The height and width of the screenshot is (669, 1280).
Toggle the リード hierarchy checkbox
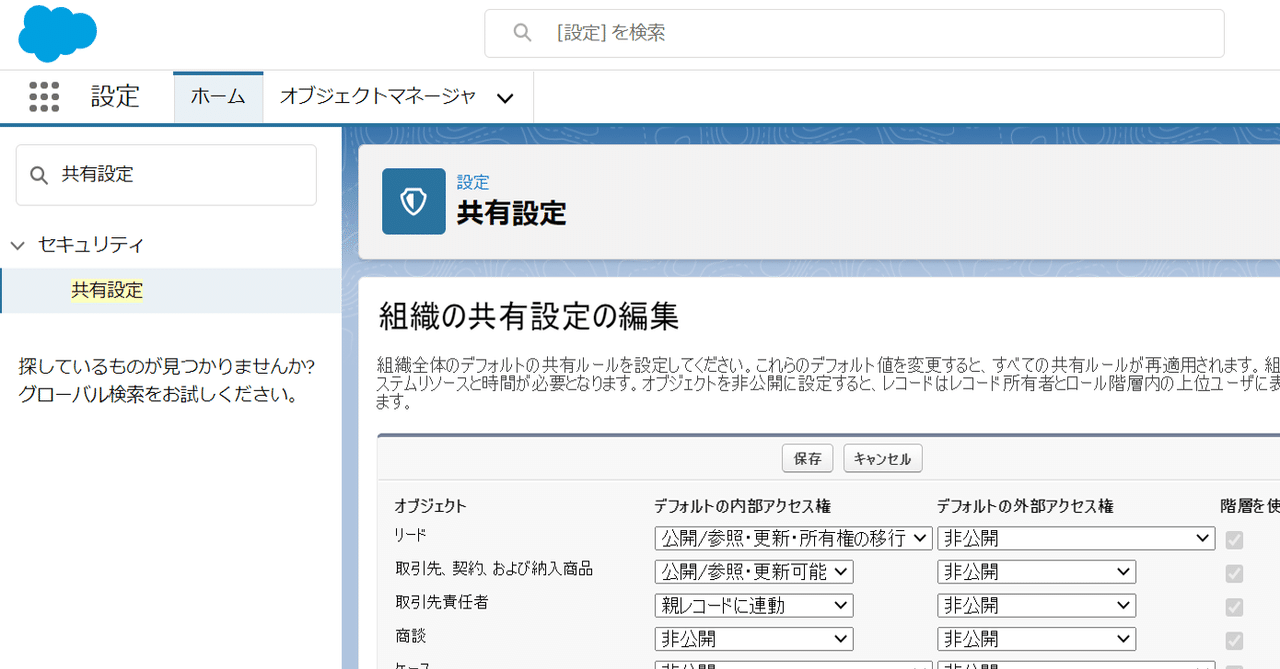click(1234, 540)
